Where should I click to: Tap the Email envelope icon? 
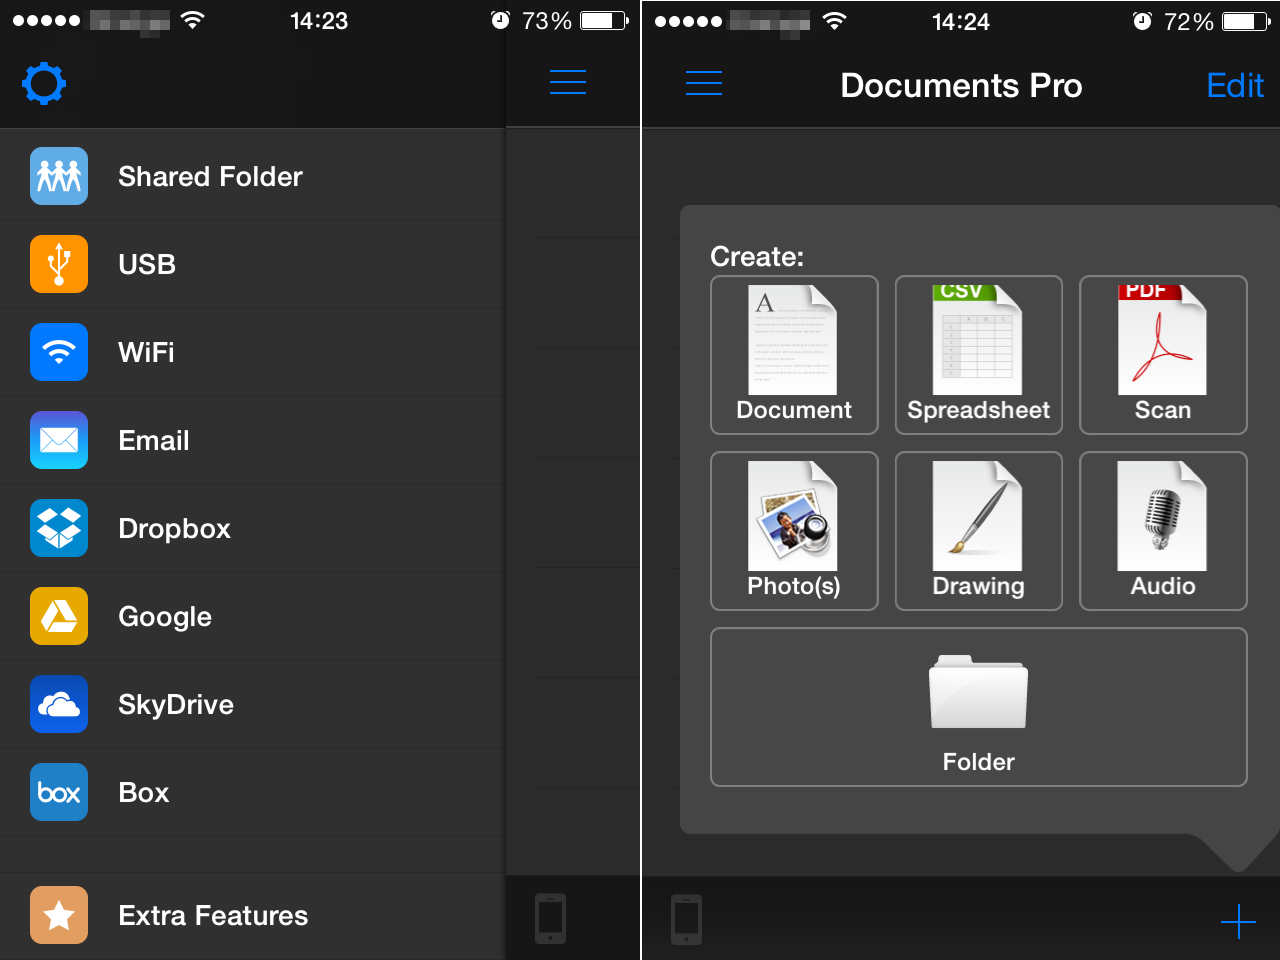[x=59, y=440]
